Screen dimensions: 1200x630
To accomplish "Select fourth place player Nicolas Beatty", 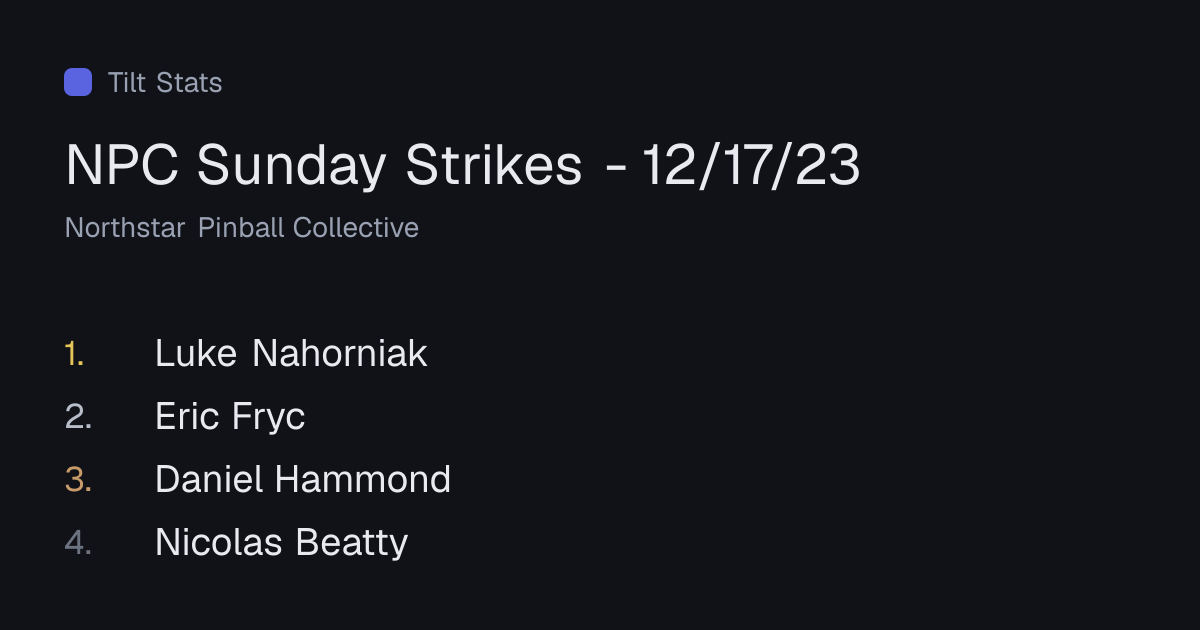I will pyautogui.click(x=281, y=543).
